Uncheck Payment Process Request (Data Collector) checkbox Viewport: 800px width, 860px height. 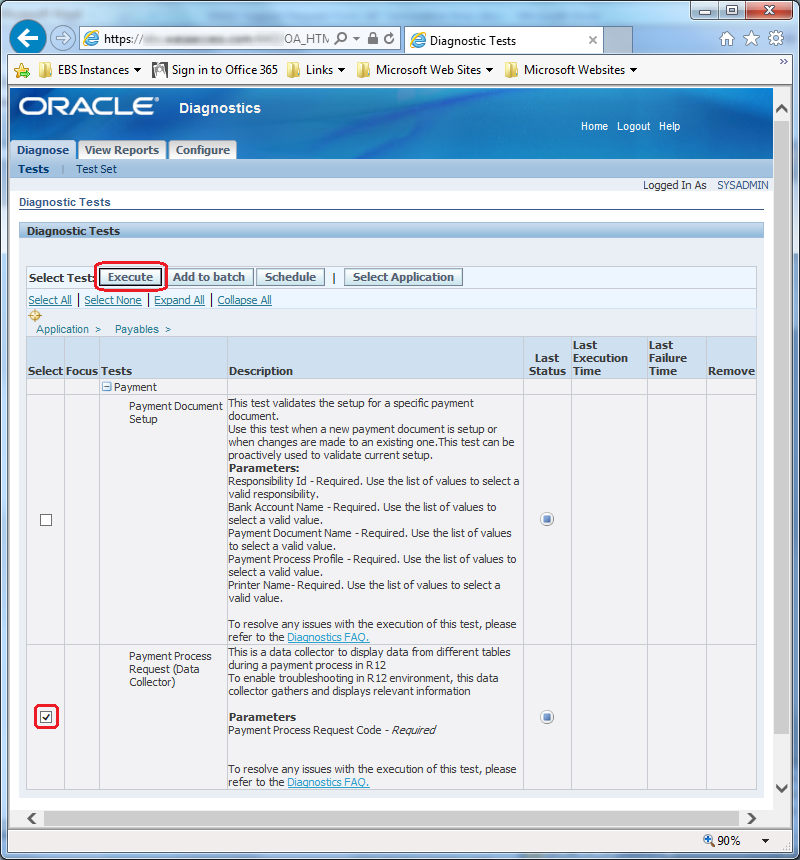(46, 717)
